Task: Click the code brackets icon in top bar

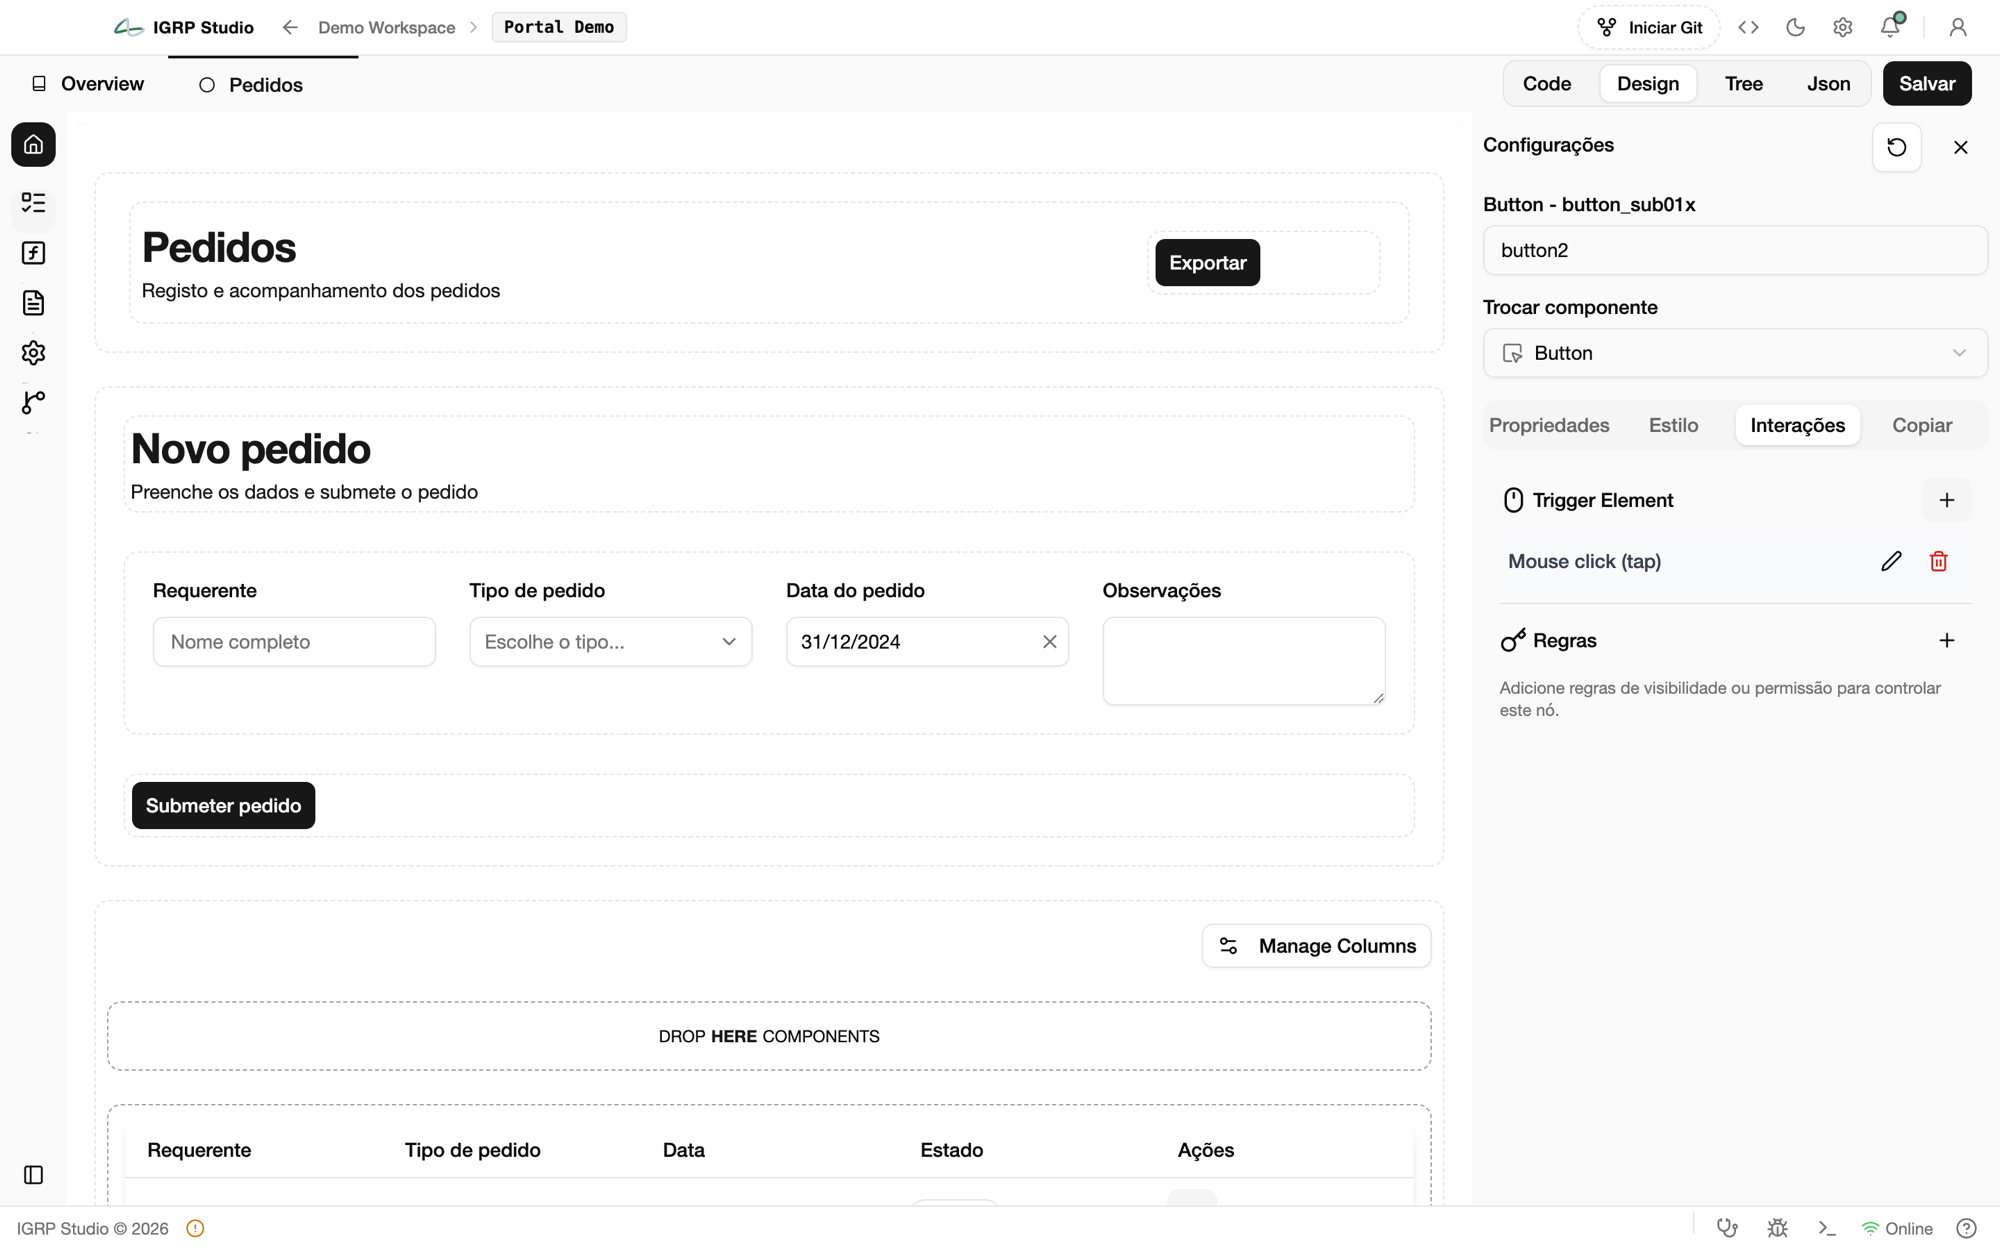Action: (x=1748, y=28)
